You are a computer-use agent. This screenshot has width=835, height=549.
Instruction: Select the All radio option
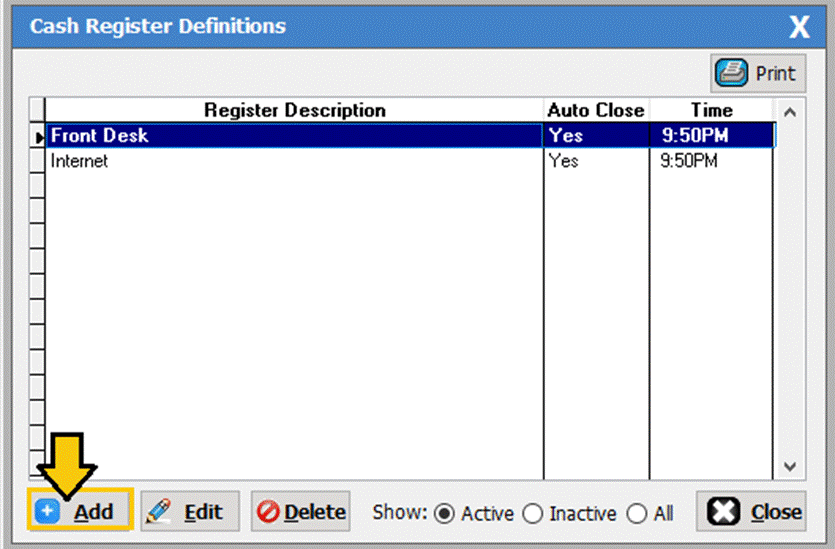[x=636, y=514]
